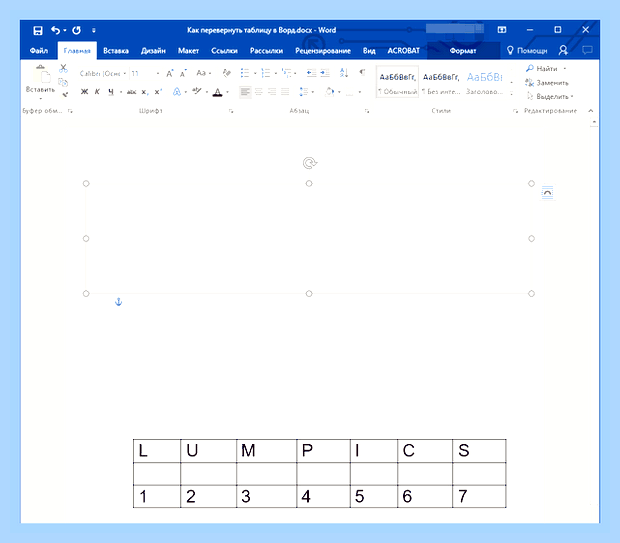620x543 pixels.
Task: Click the Share person icon
Action: tap(563, 50)
